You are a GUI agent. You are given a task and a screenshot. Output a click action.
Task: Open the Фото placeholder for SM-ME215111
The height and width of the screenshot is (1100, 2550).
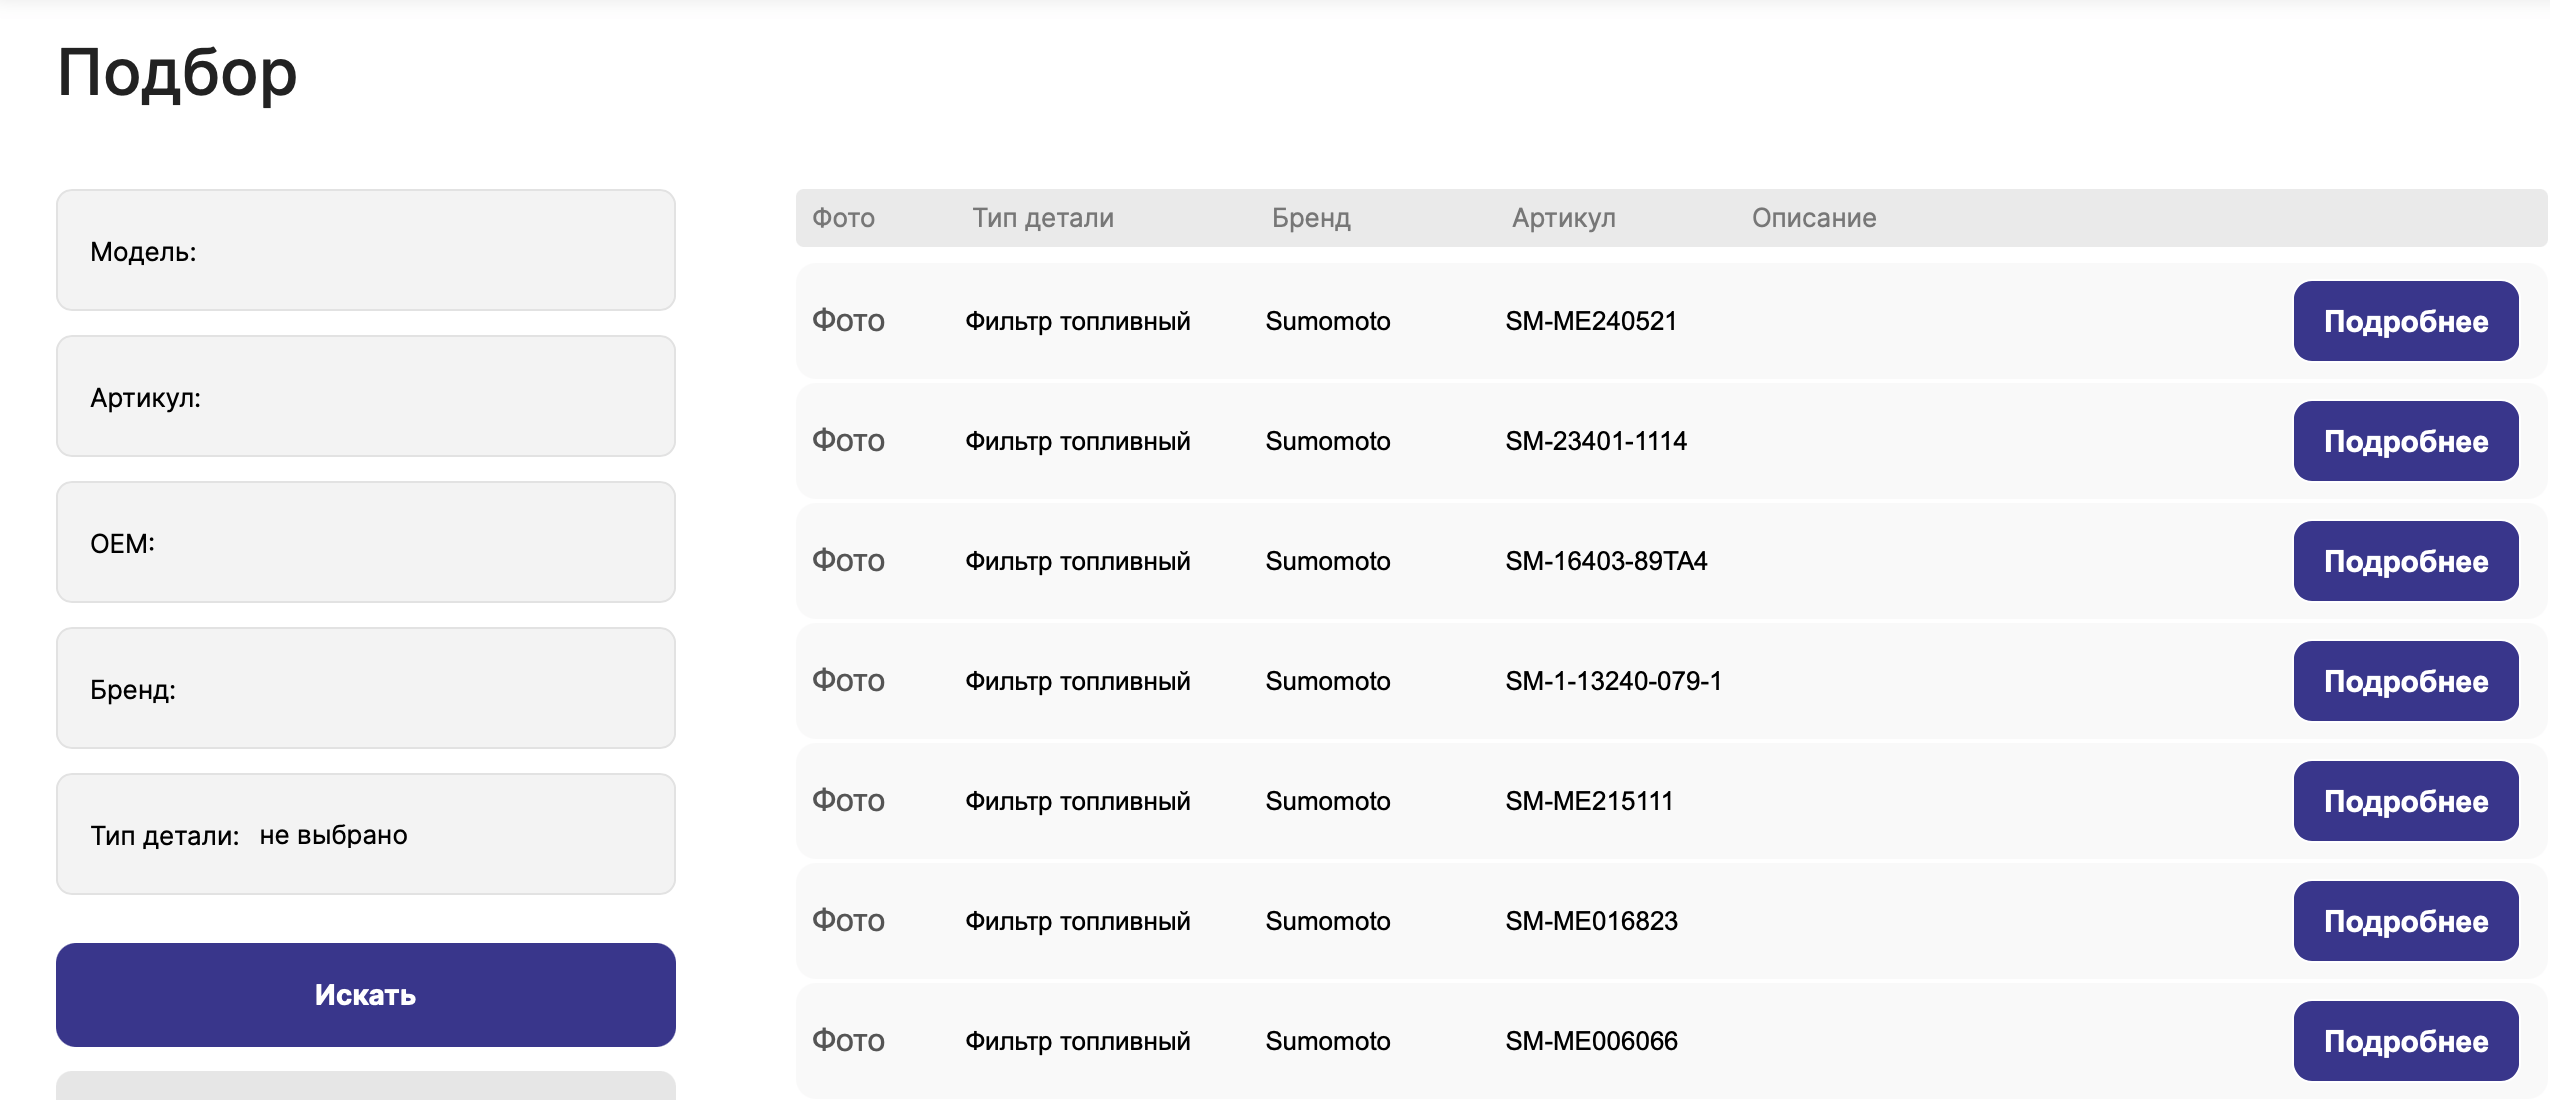tap(848, 801)
